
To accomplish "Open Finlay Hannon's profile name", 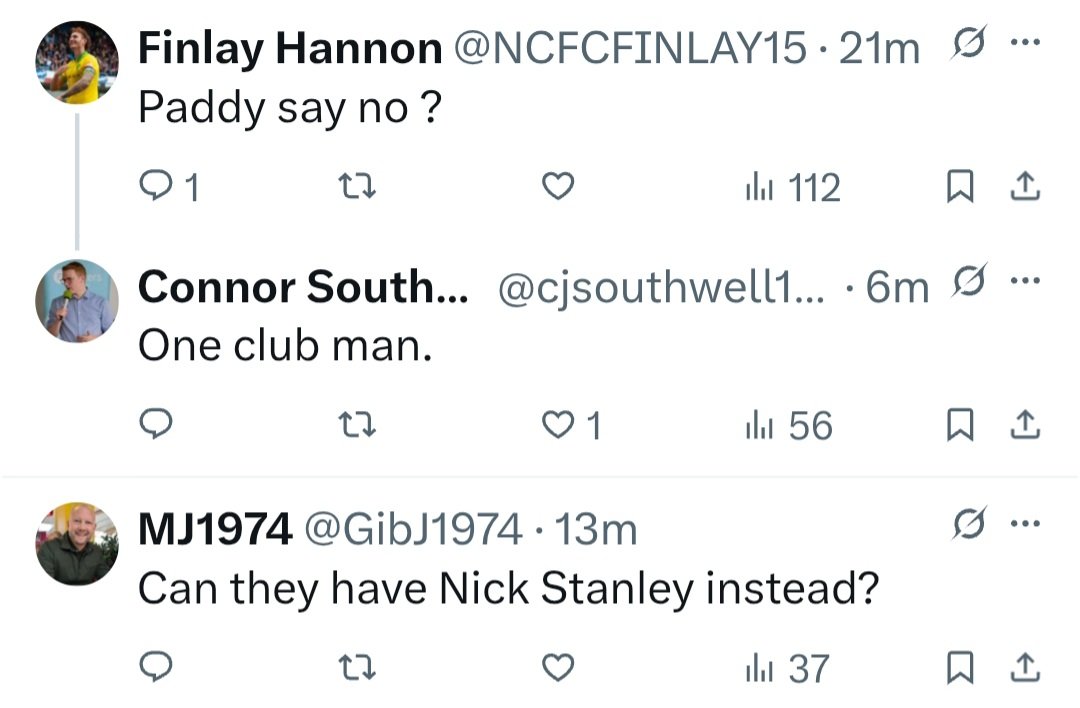I will point(289,47).
